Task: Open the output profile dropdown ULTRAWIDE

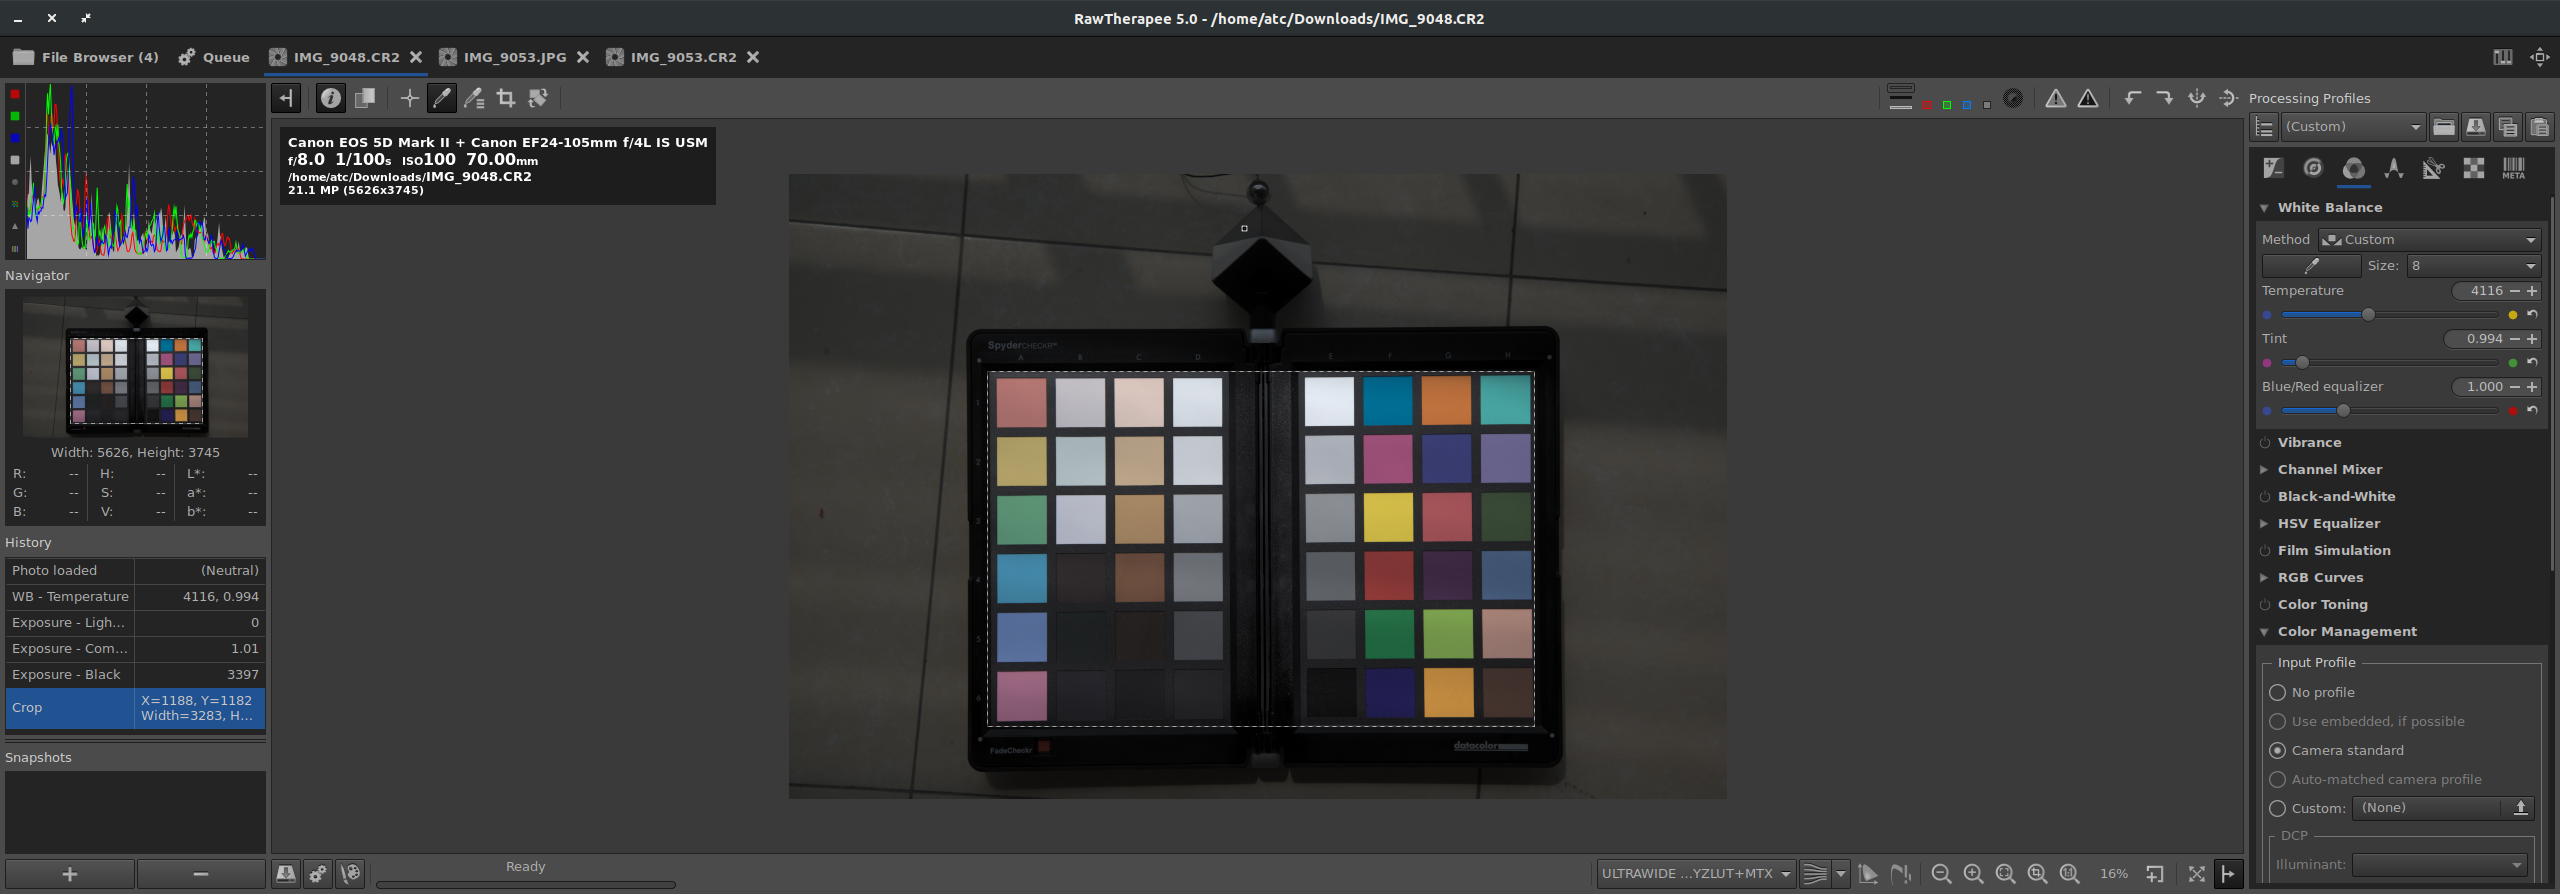Action: pyautogui.click(x=1696, y=874)
